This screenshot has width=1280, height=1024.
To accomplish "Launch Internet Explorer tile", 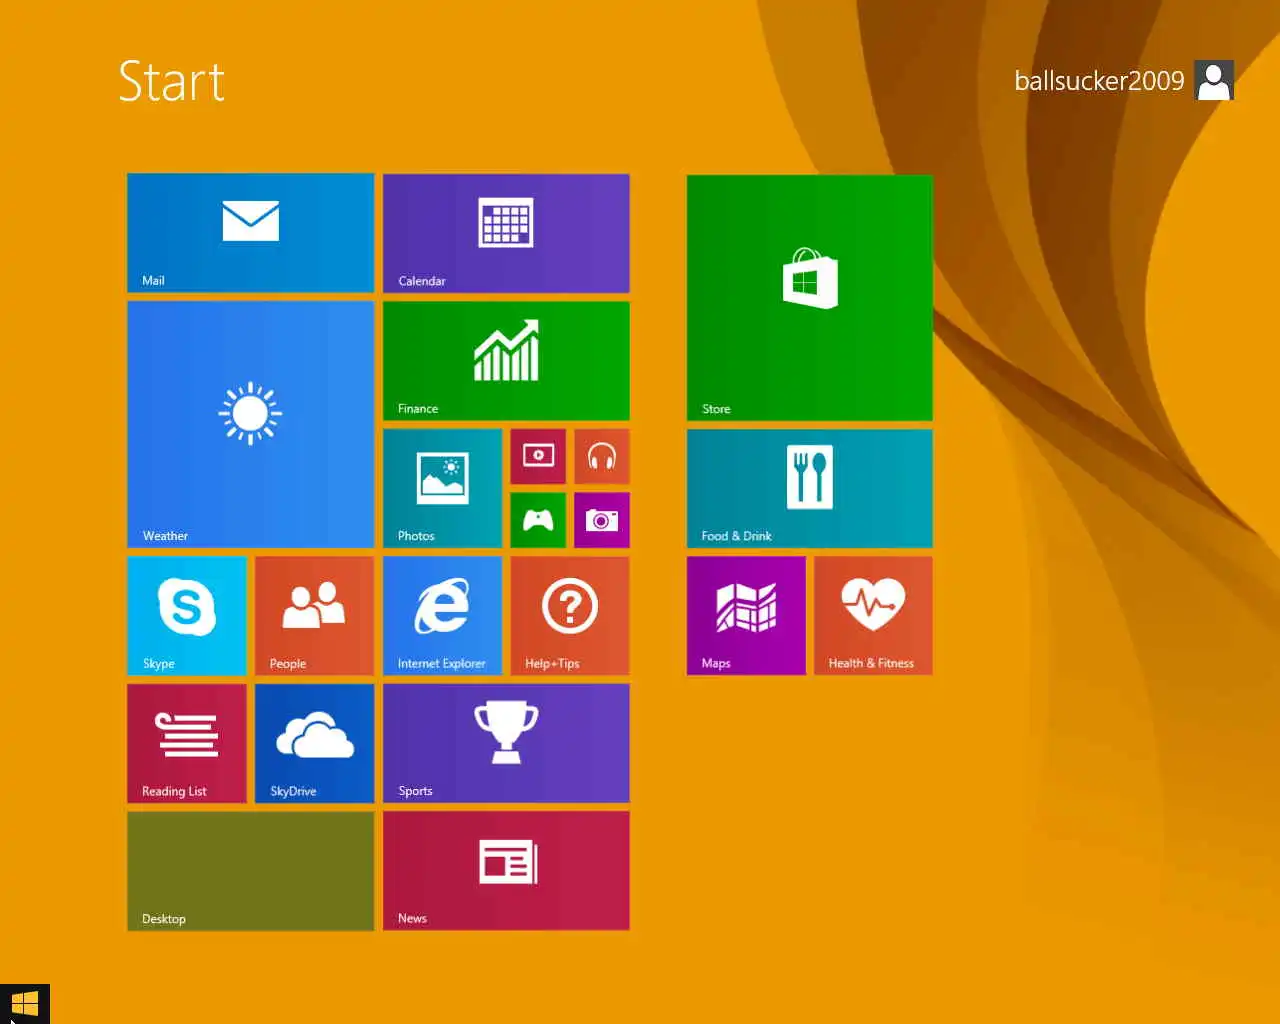I will pos(442,616).
